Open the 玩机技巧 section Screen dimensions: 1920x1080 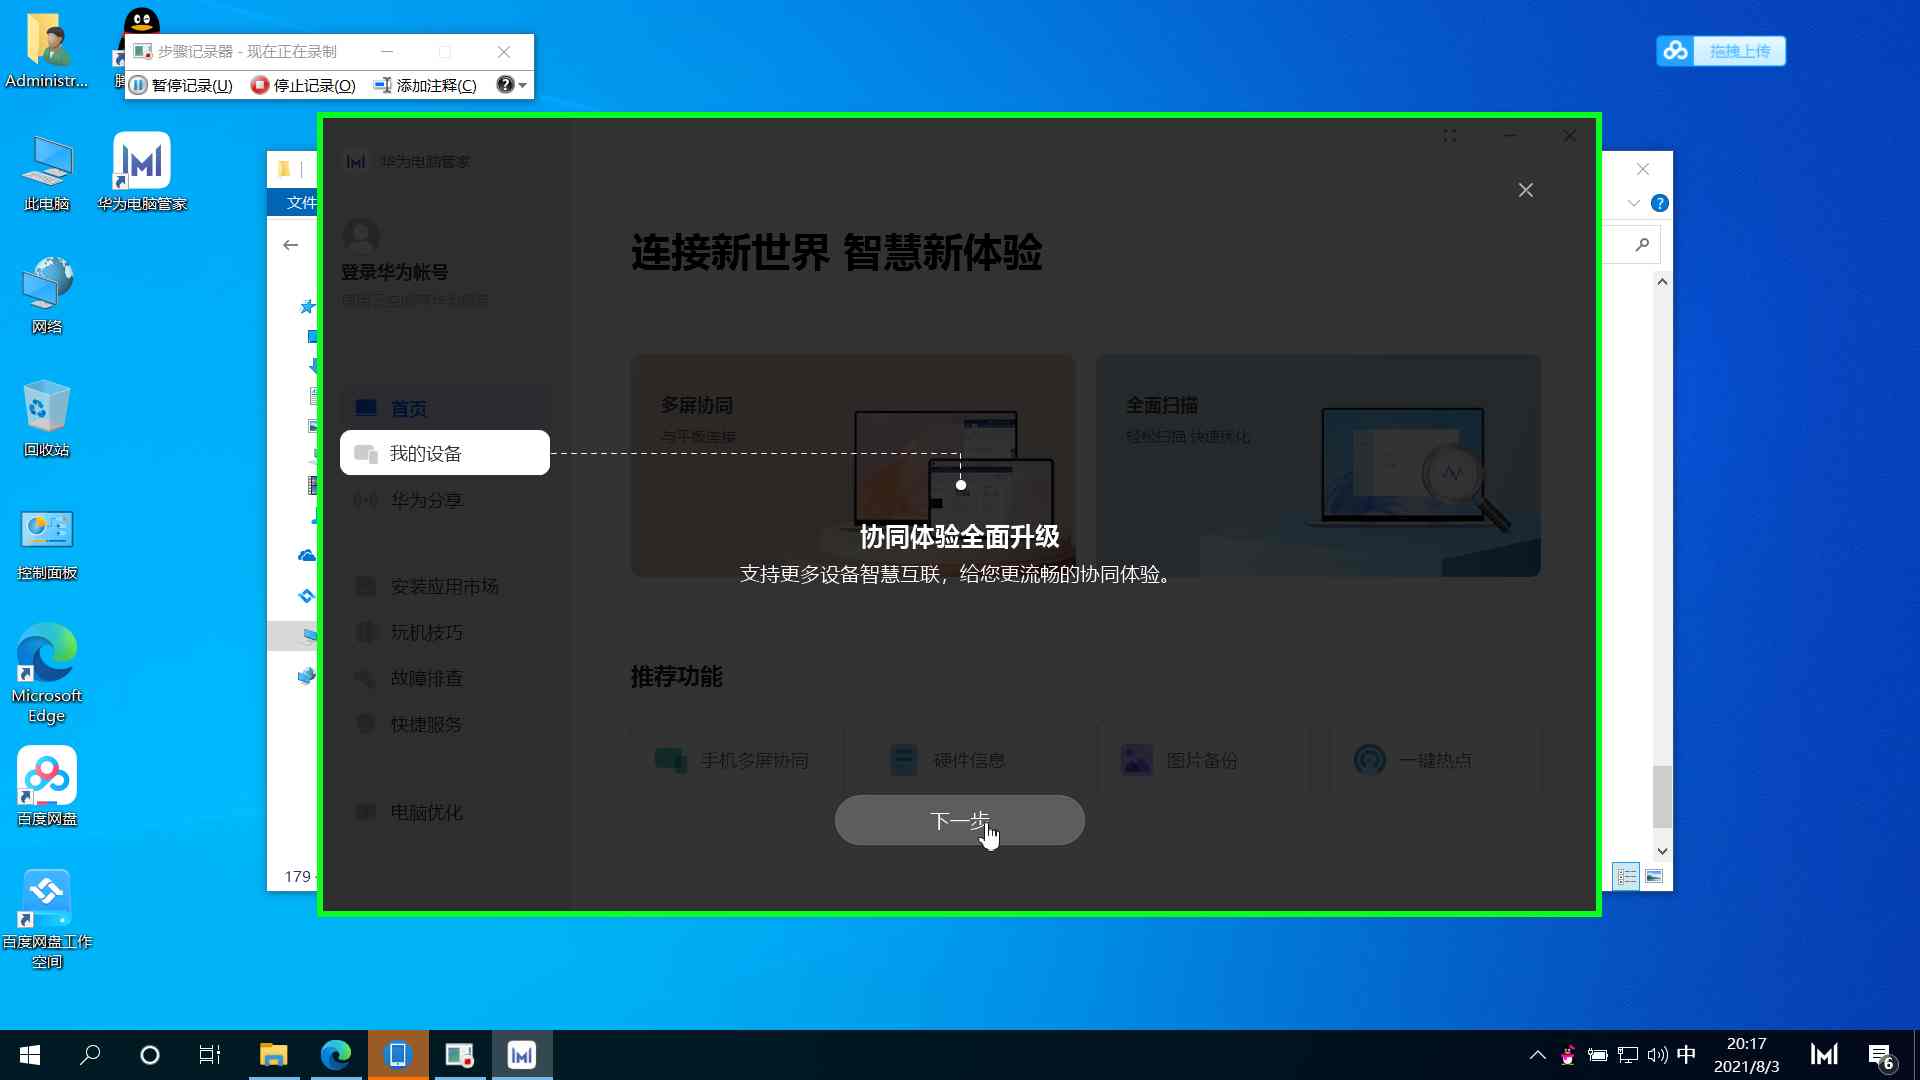(x=427, y=631)
